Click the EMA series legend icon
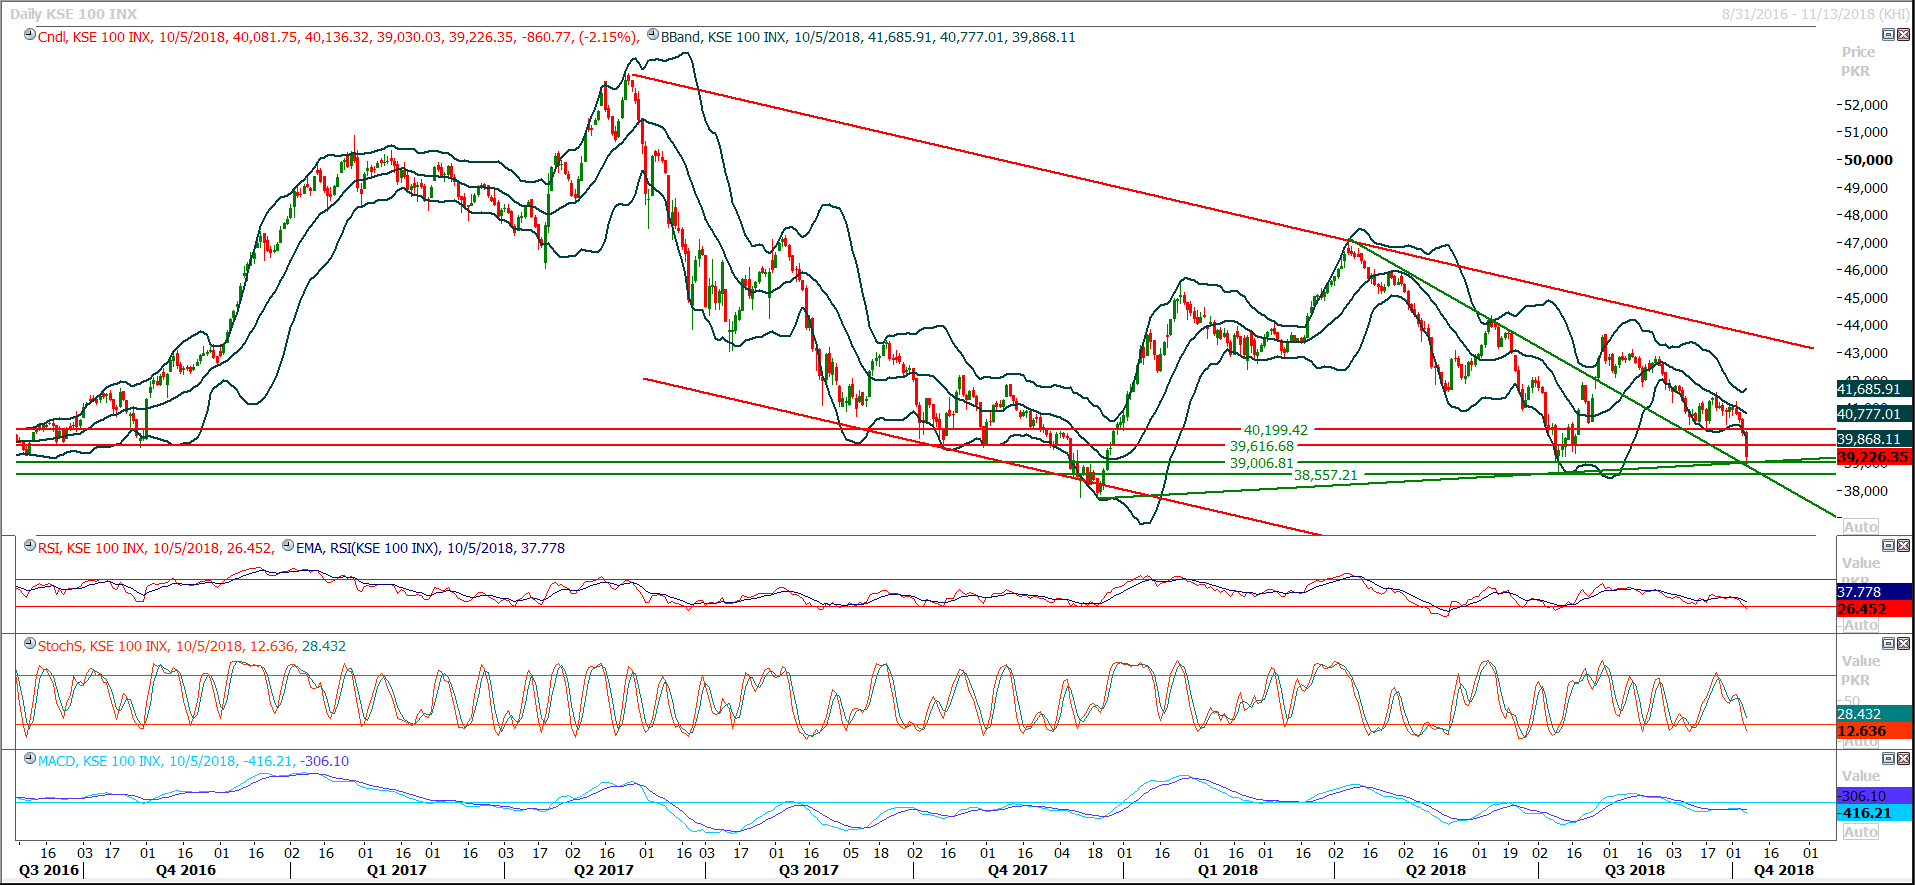This screenshot has height=885, width=1915. coord(288,546)
